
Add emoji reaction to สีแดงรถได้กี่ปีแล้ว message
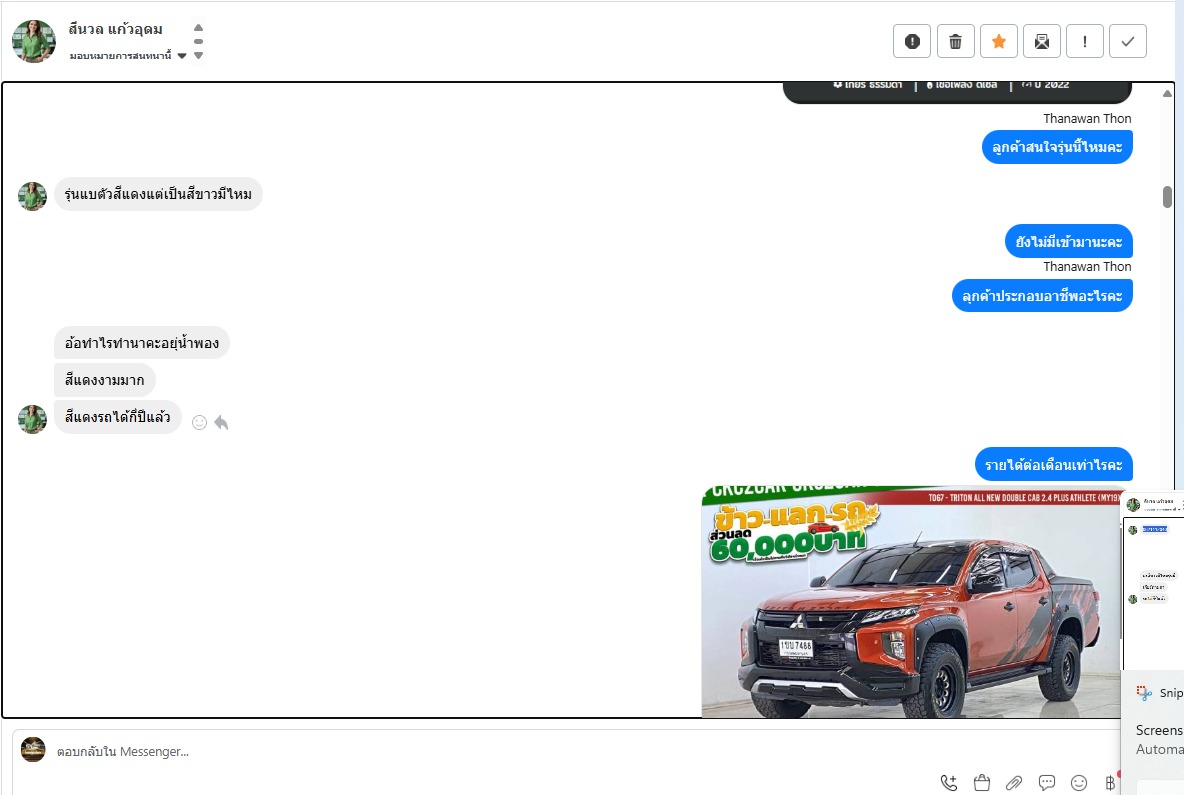click(x=199, y=422)
